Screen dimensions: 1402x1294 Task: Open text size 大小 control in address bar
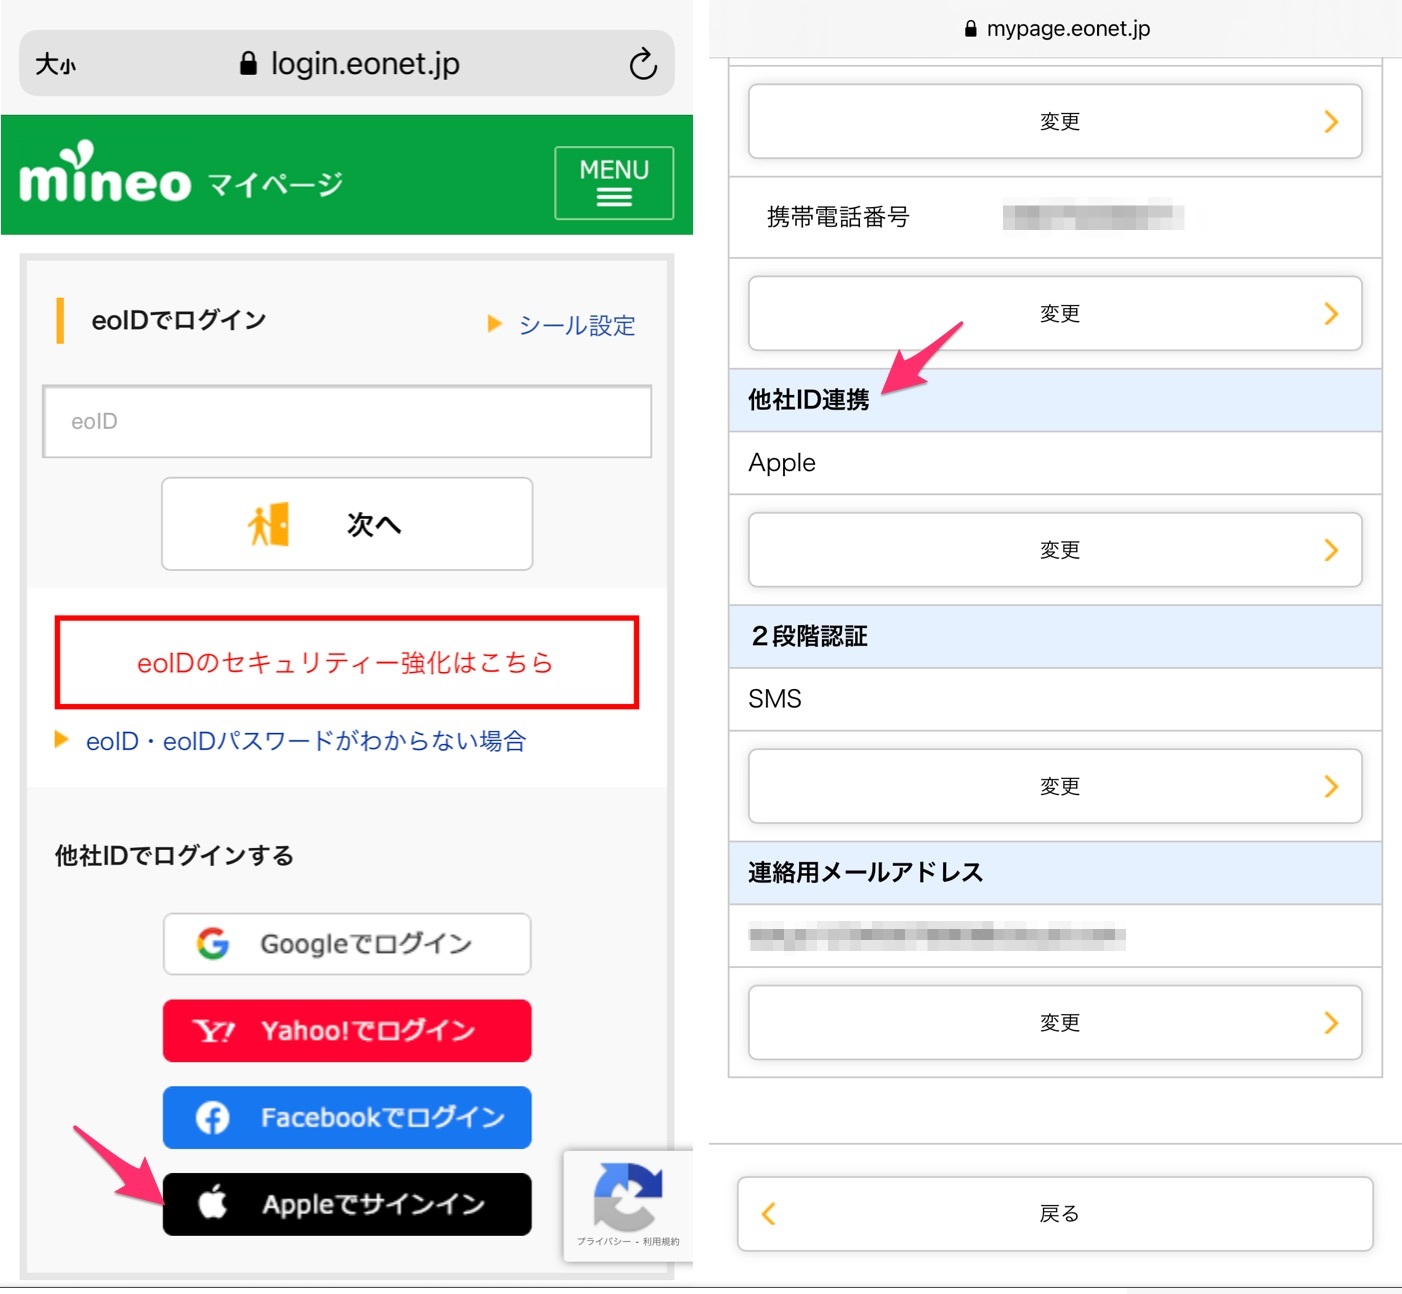[x=56, y=65]
